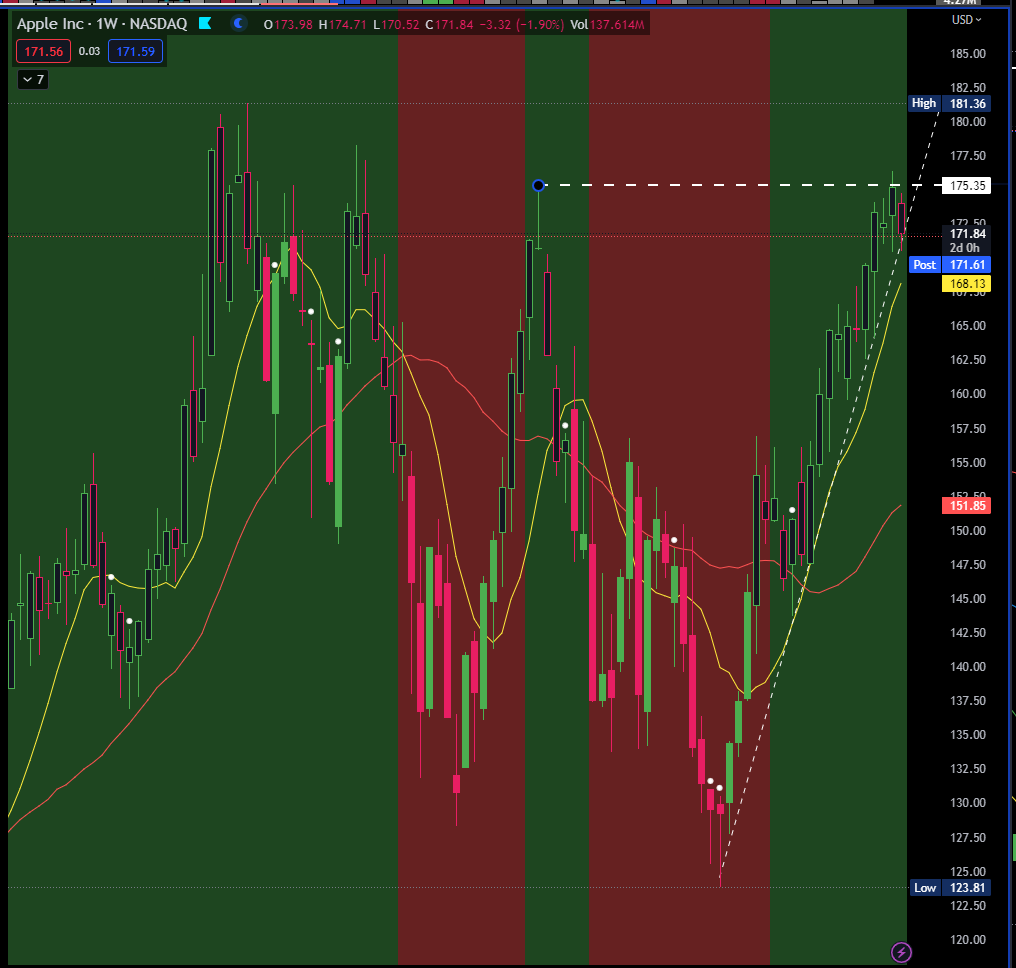This screenshot has height=968, width=1016.
Task: Click the 0.03 spread value
Action: [89, 51]
